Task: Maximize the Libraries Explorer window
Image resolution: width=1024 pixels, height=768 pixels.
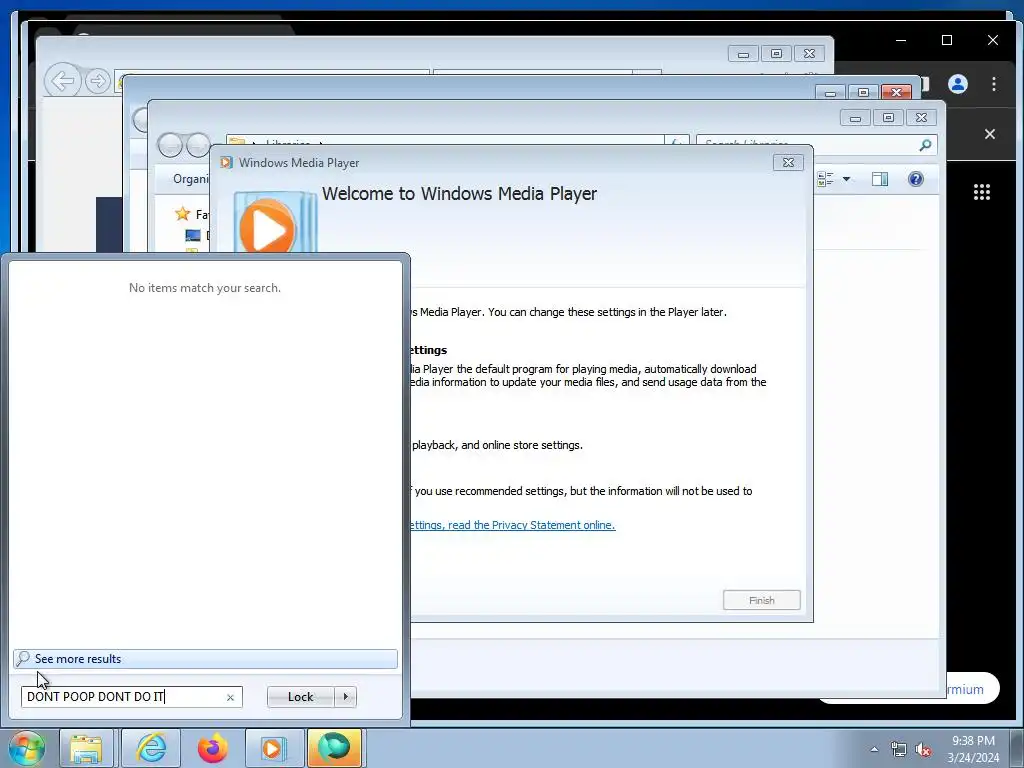Action: pyautogui.click(x=888, y=118)
